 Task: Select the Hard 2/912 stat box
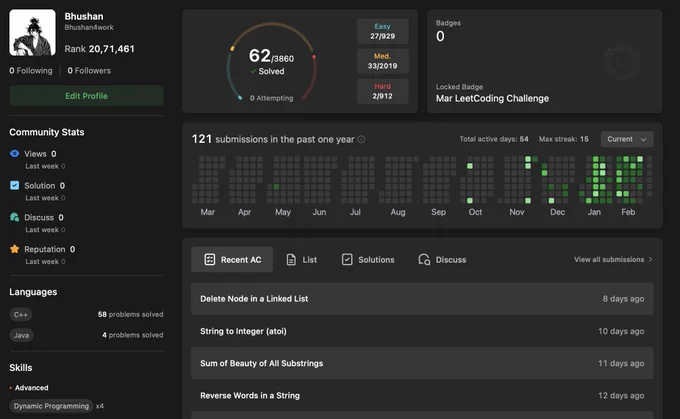[x=382, y=91]
